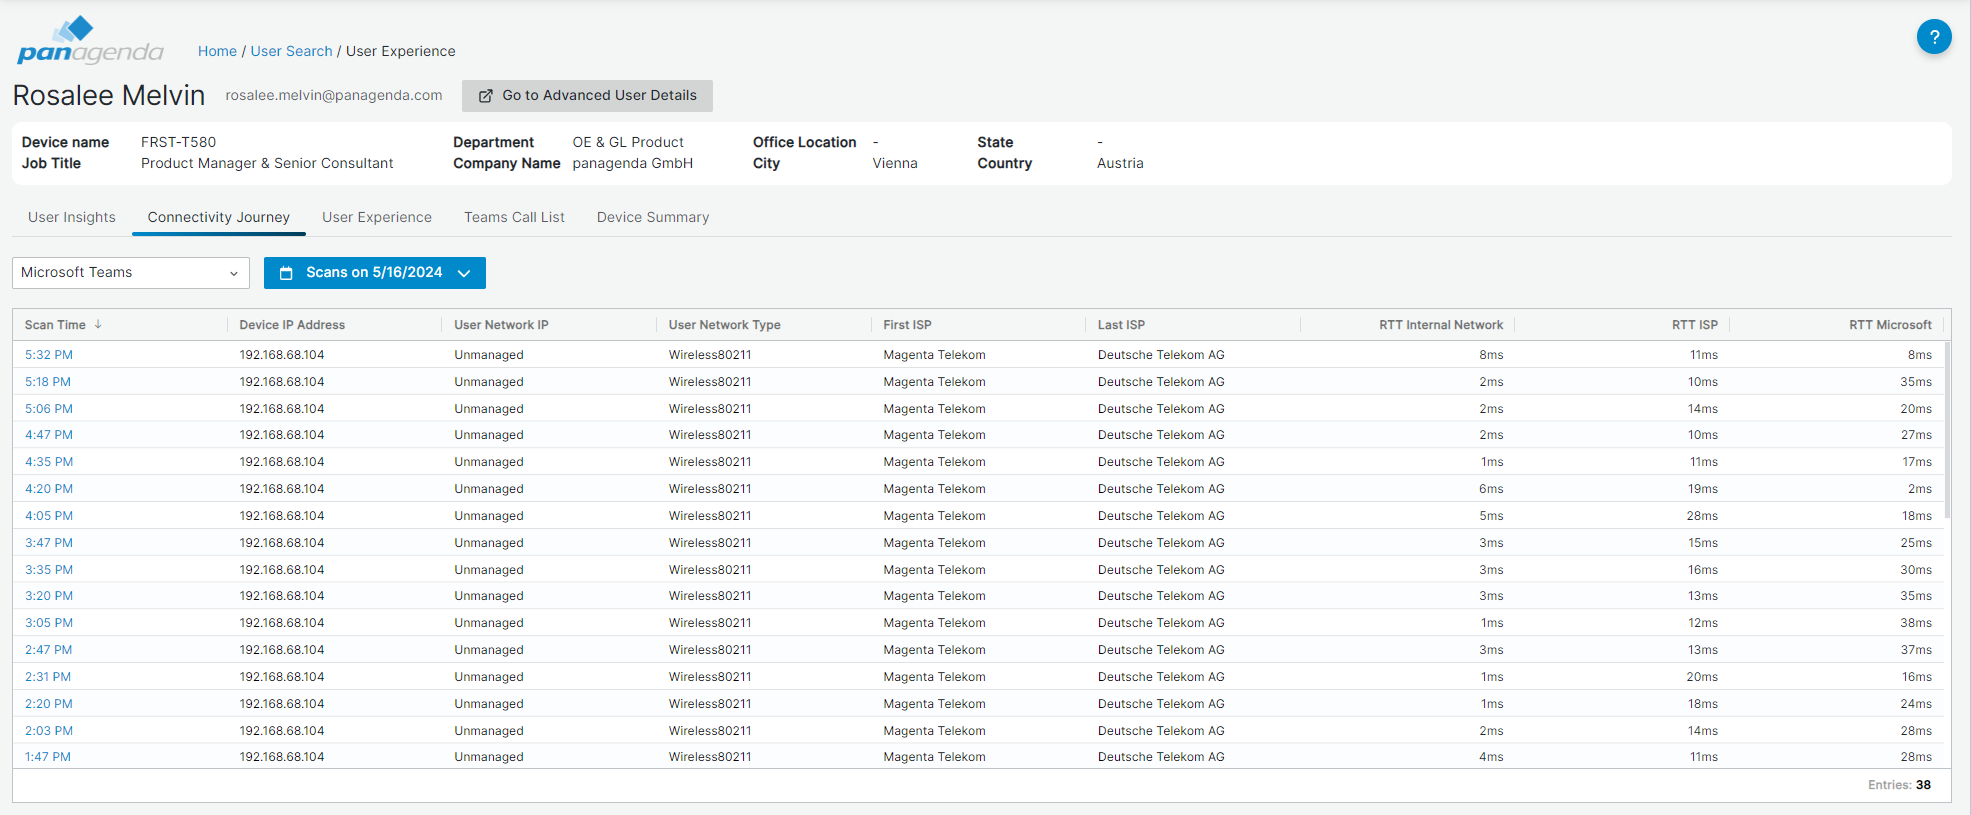Click the 38ms RTT Microsoft value at 3:05 PM

click(x=1916, y=623)
